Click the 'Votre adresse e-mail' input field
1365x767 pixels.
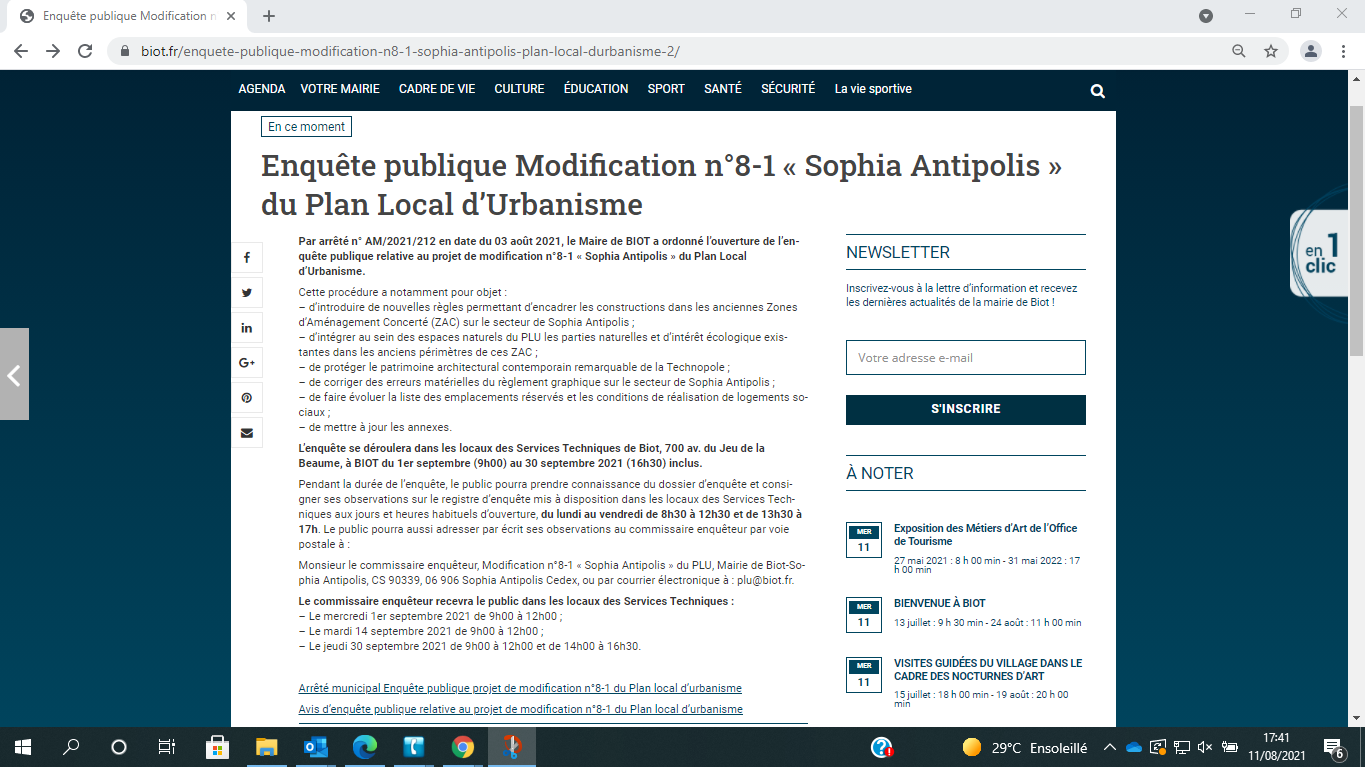pos(965,357)
